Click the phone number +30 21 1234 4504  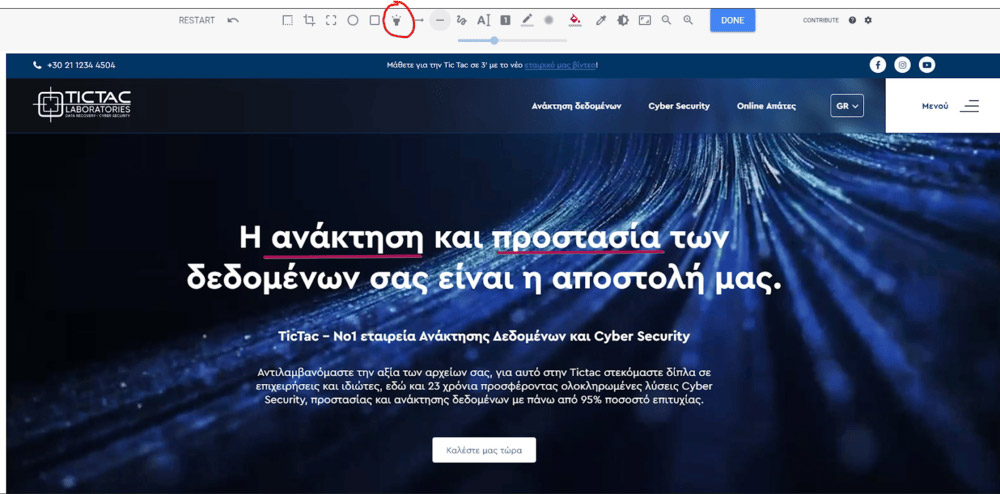coord(81,65)
